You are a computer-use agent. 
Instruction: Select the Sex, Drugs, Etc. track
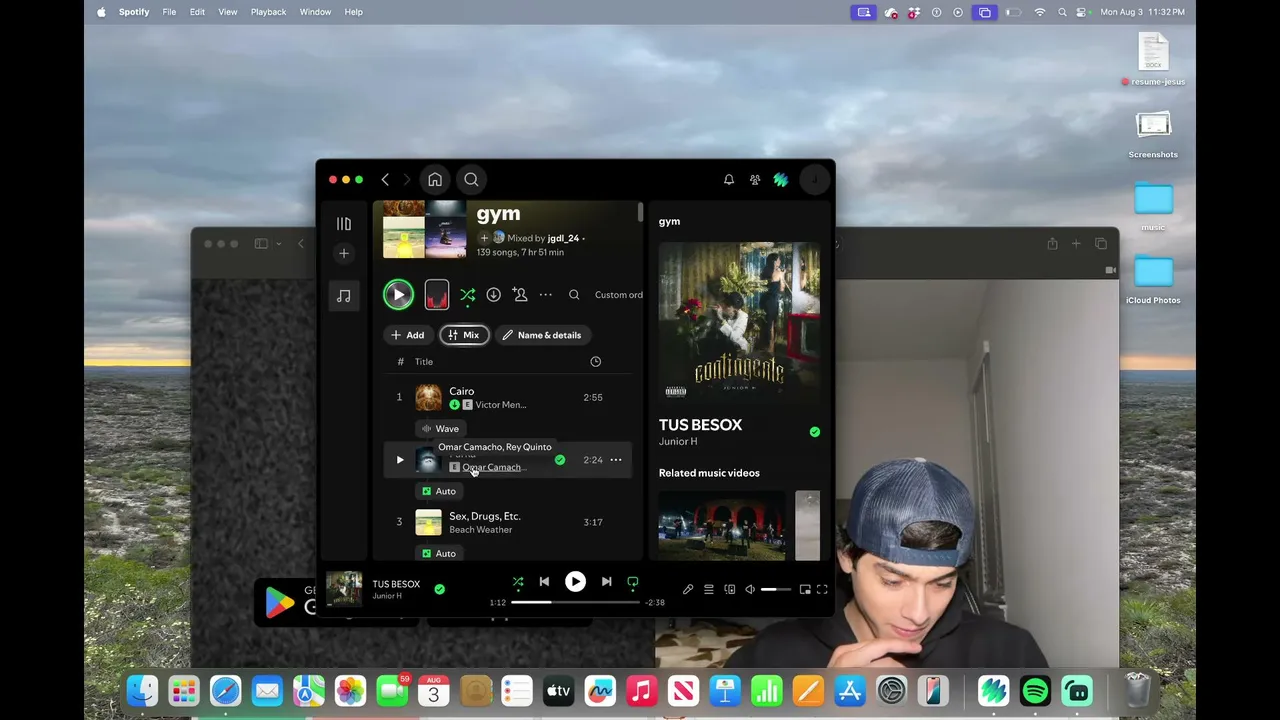(508, 522)
